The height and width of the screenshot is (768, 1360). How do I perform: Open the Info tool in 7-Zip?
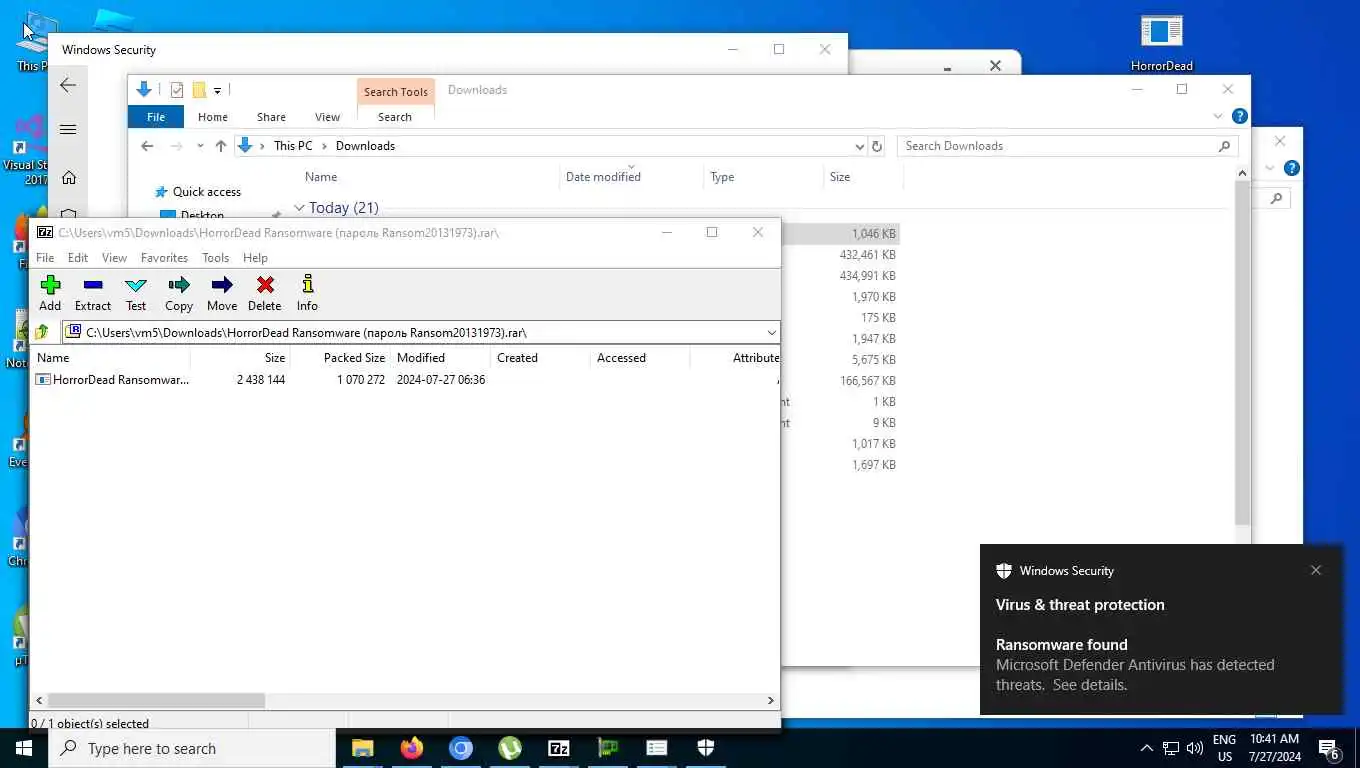click(x=307, y=294)
